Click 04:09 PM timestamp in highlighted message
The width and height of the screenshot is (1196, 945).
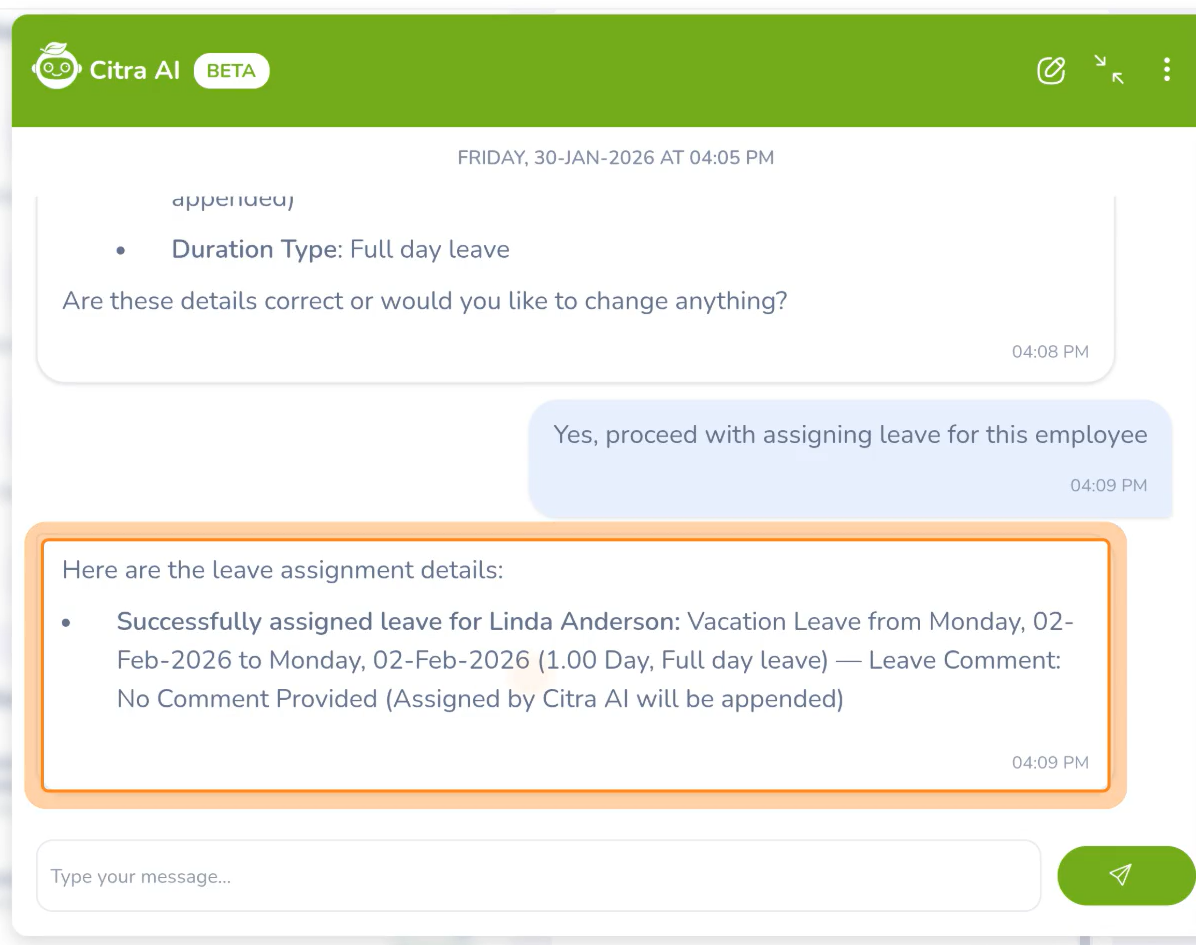point(1050,763)
